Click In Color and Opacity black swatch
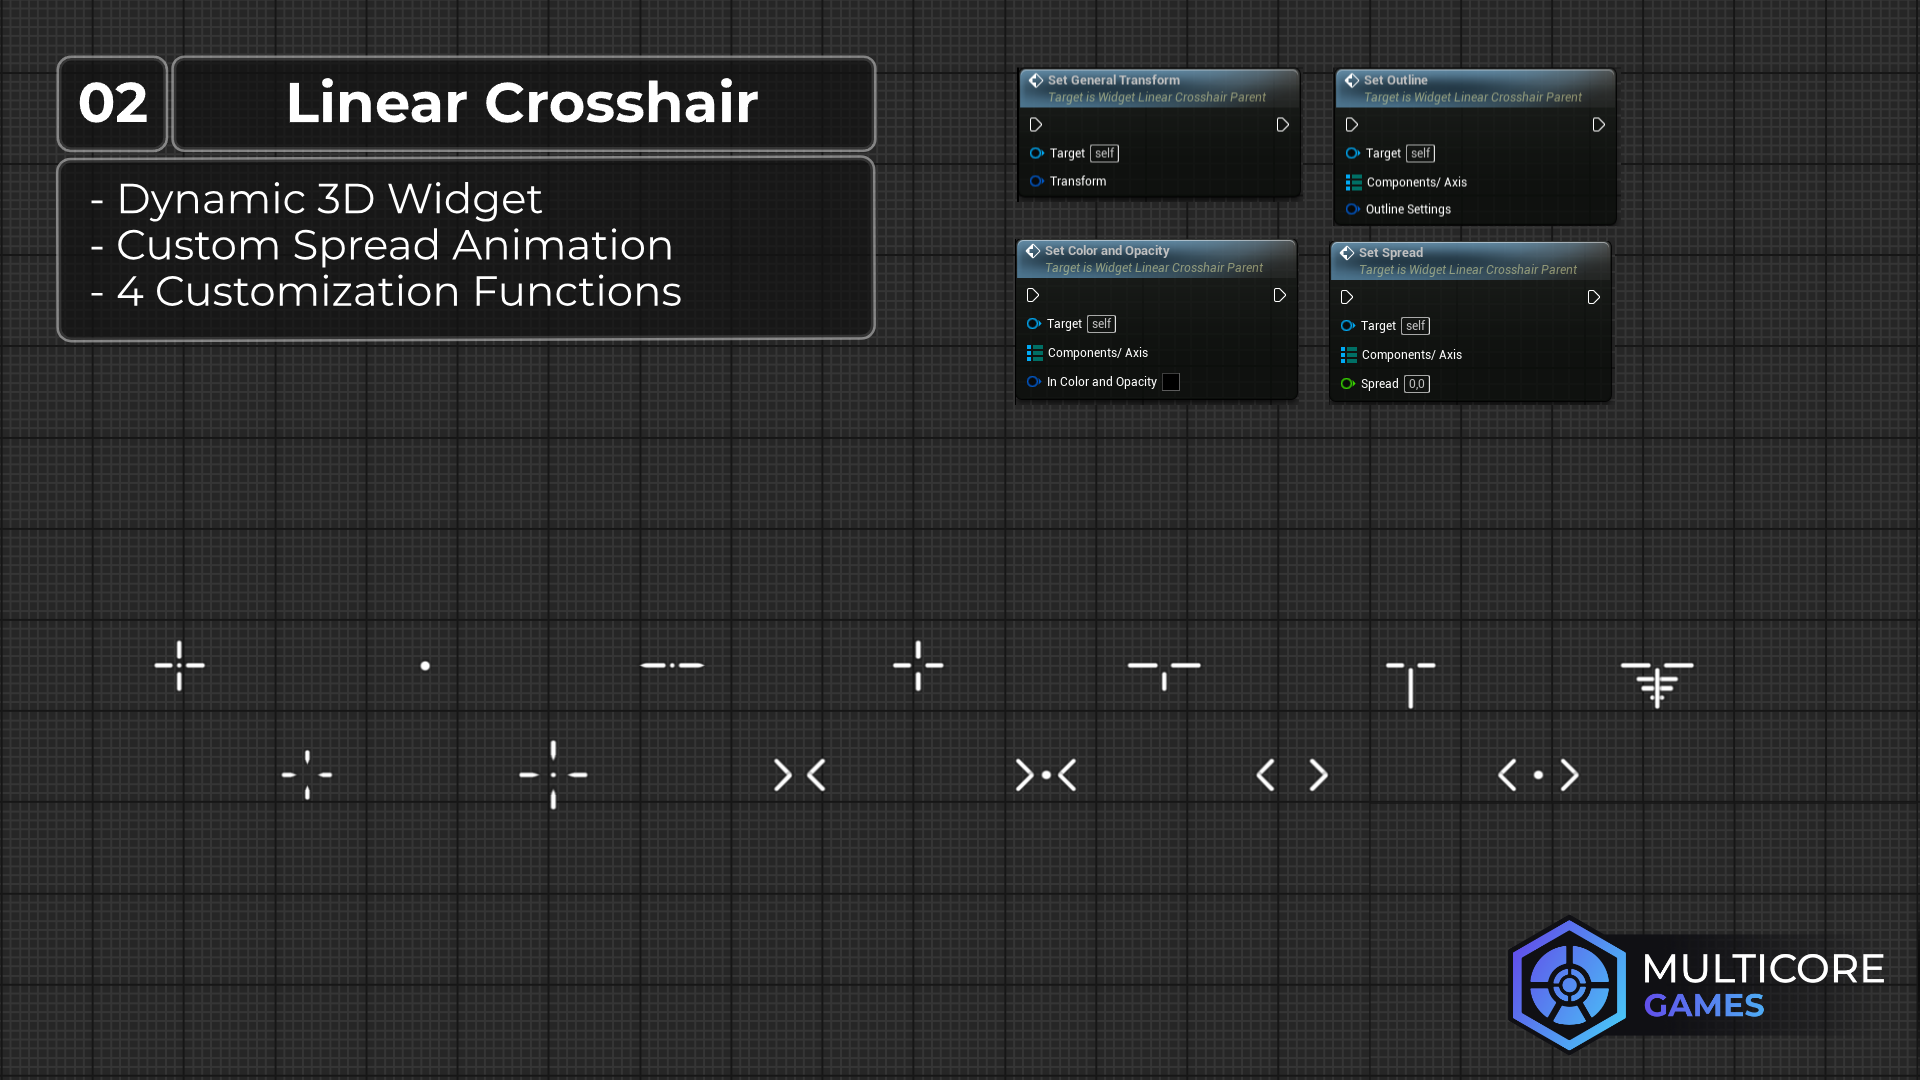 (1171, 382)
